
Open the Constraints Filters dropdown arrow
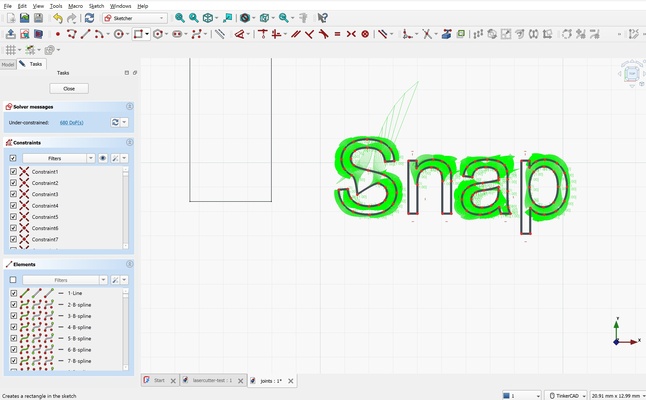(x=91, y=158)
